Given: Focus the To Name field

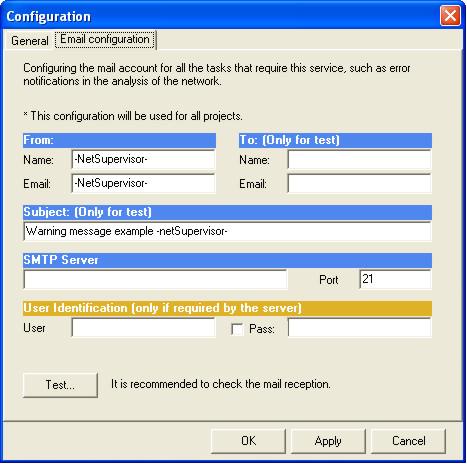Looking at the screenshot, I should (359, 159).
